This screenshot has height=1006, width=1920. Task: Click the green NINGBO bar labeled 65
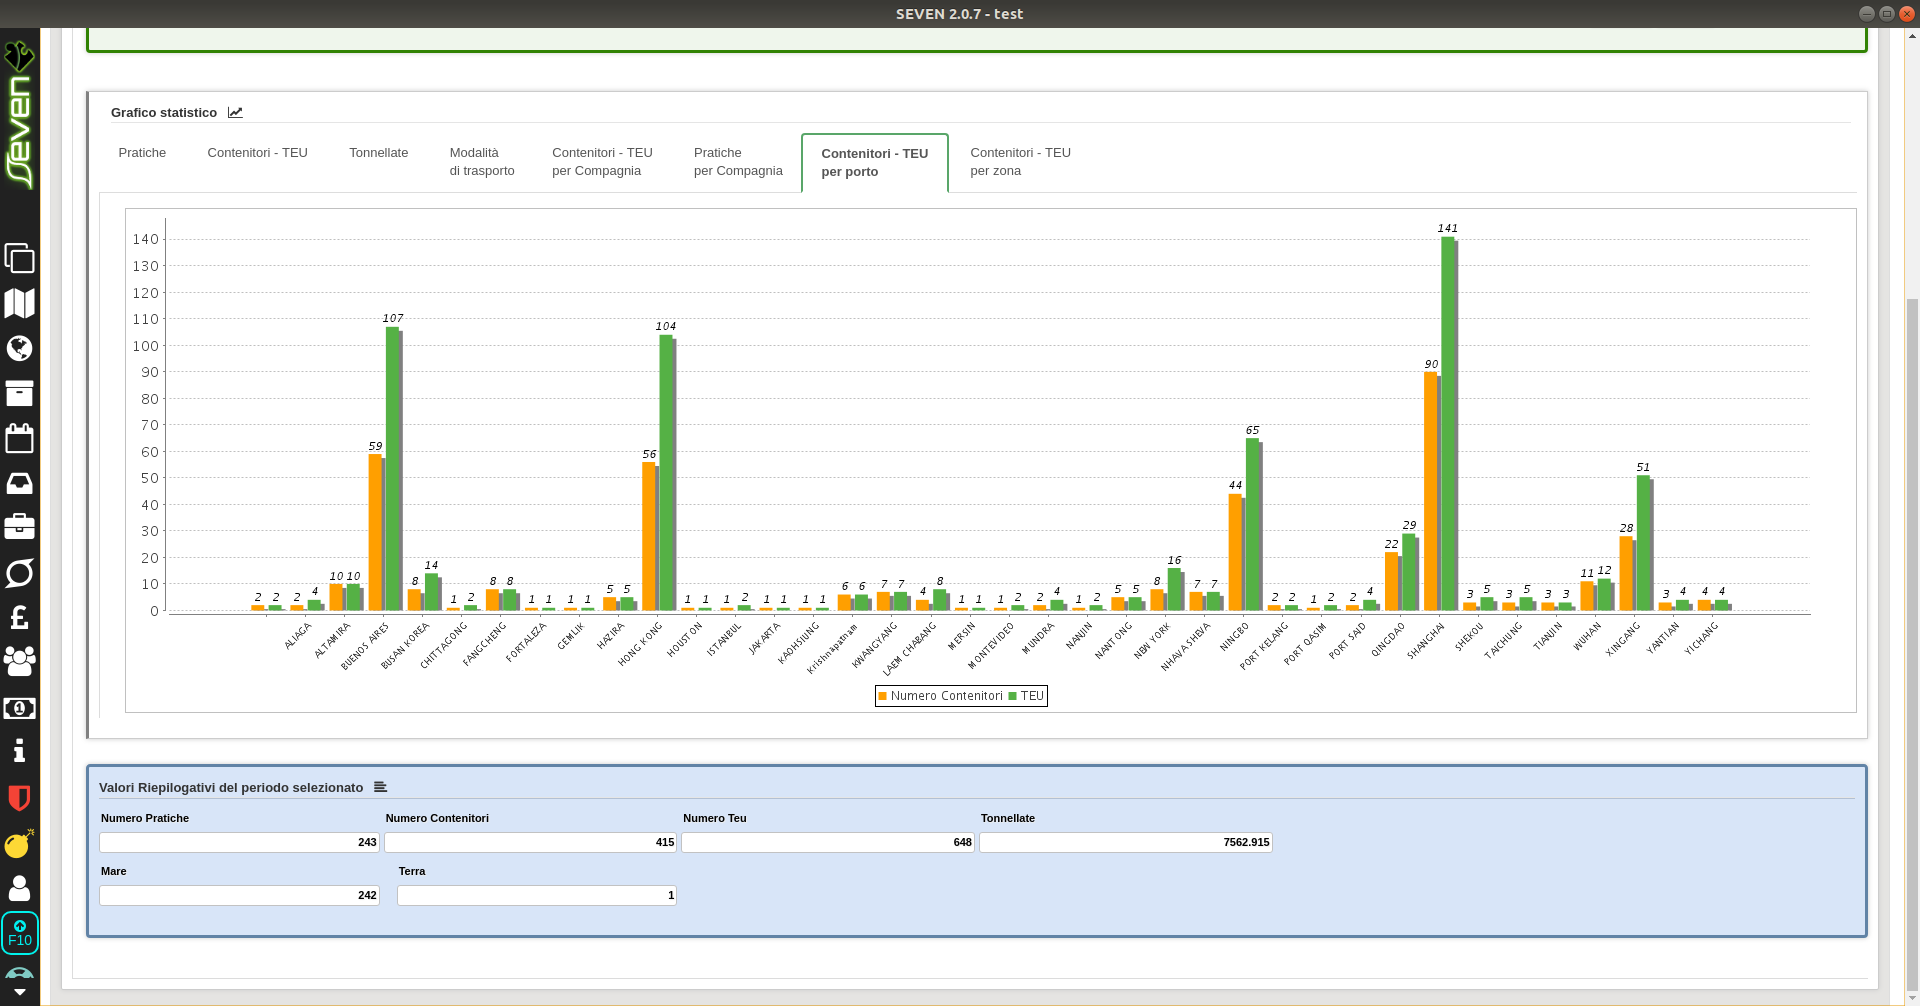(1253, 525)
